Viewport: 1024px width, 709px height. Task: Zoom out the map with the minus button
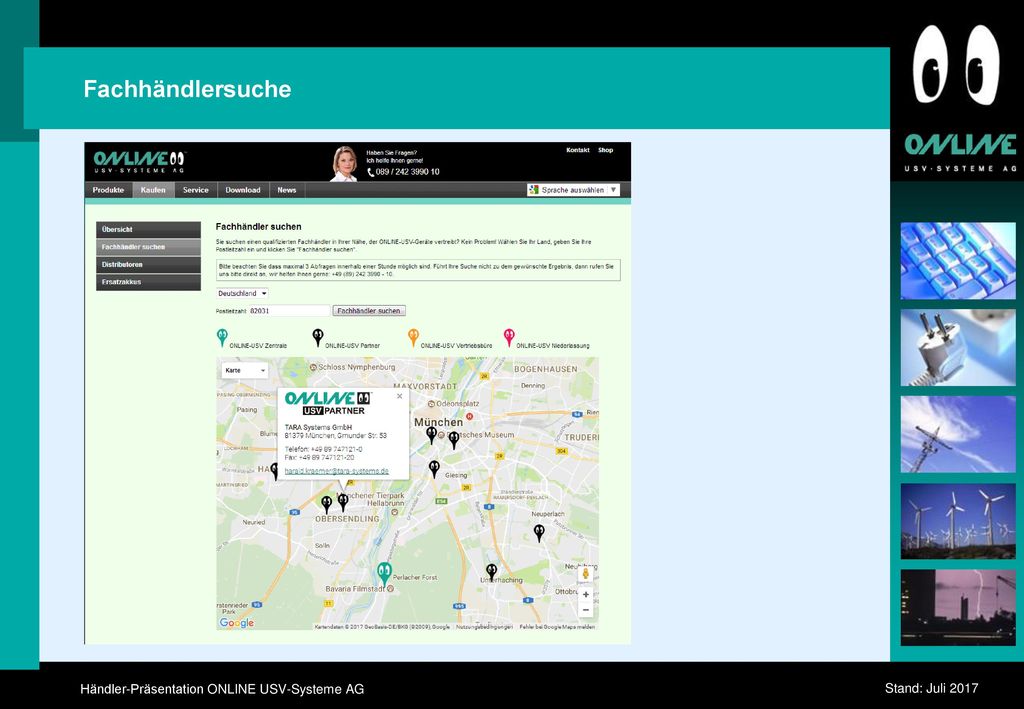(586, 610)
